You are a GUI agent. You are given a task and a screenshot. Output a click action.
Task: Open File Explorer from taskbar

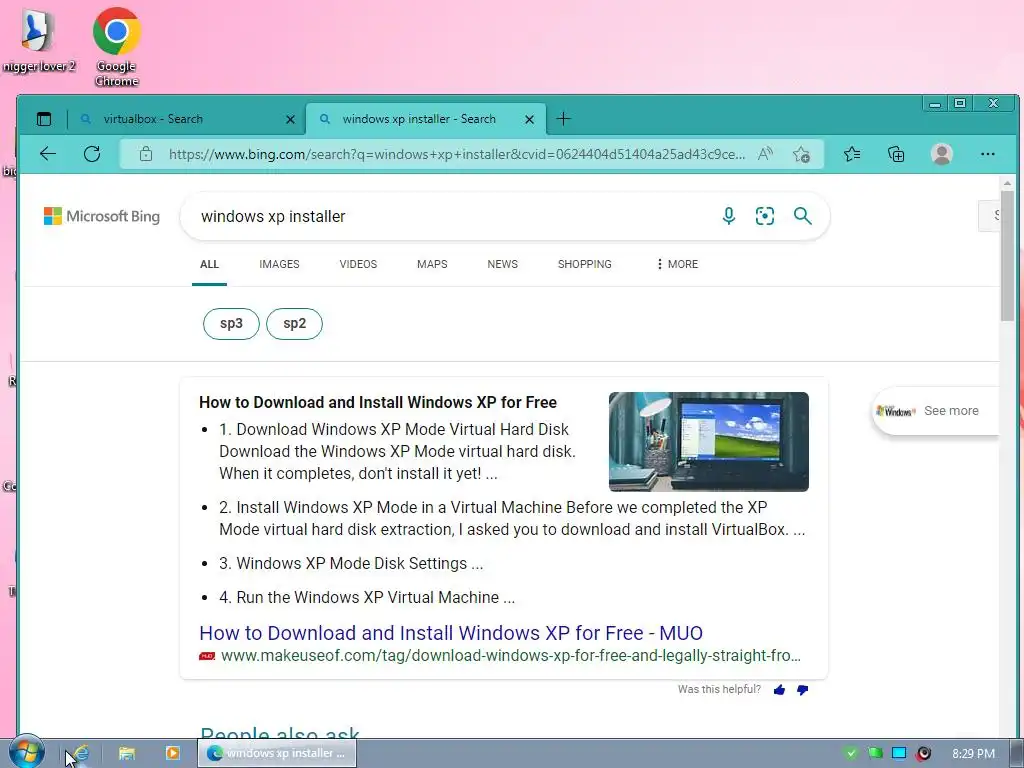(x=127, y=753)
